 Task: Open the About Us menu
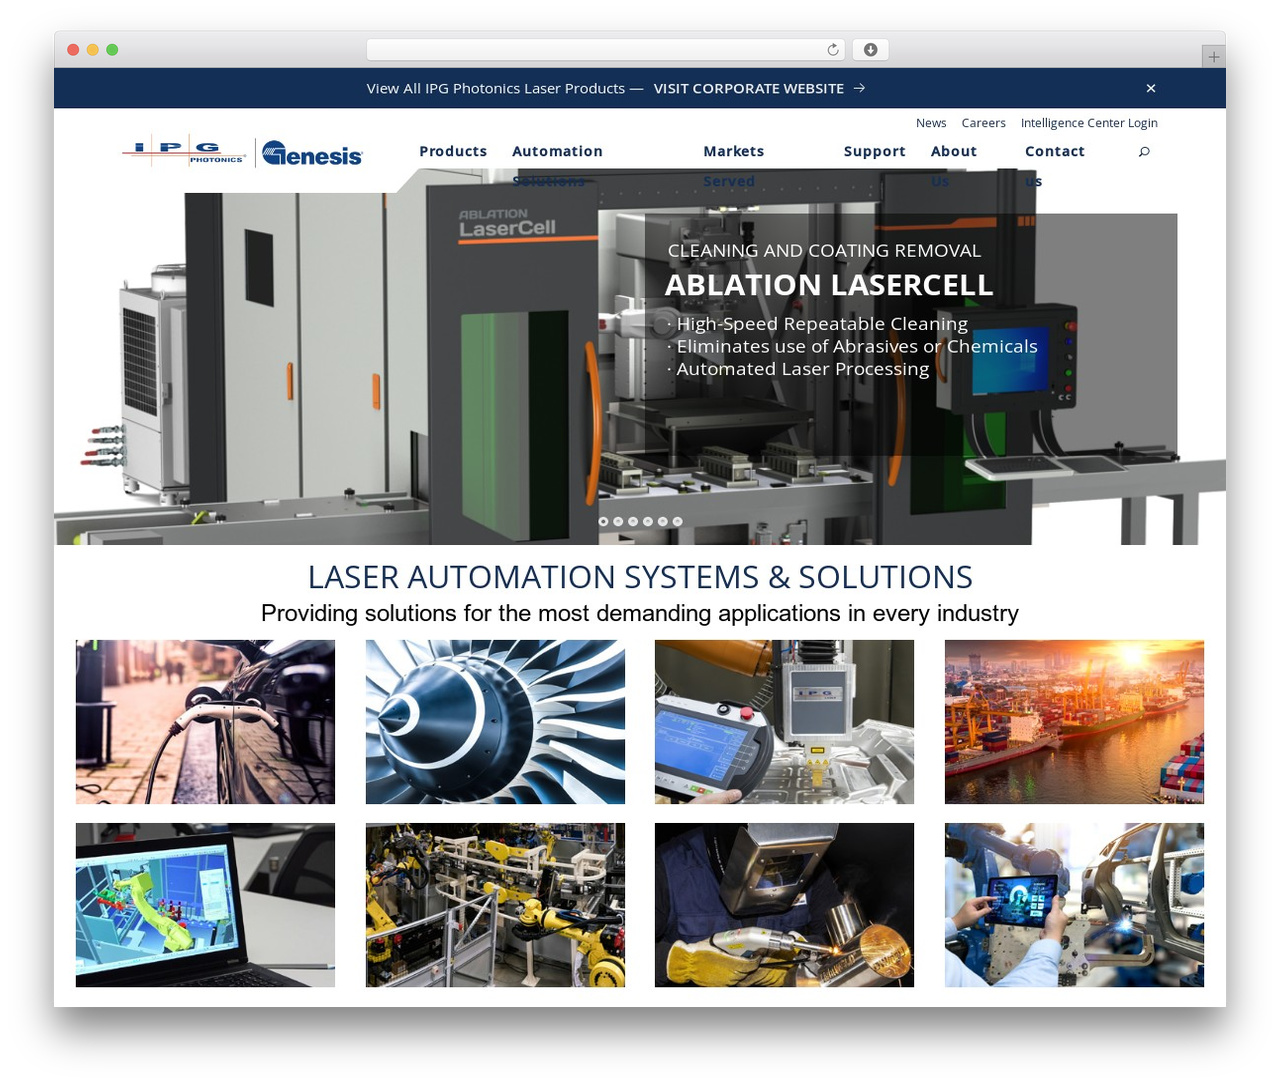pos(954,165)
